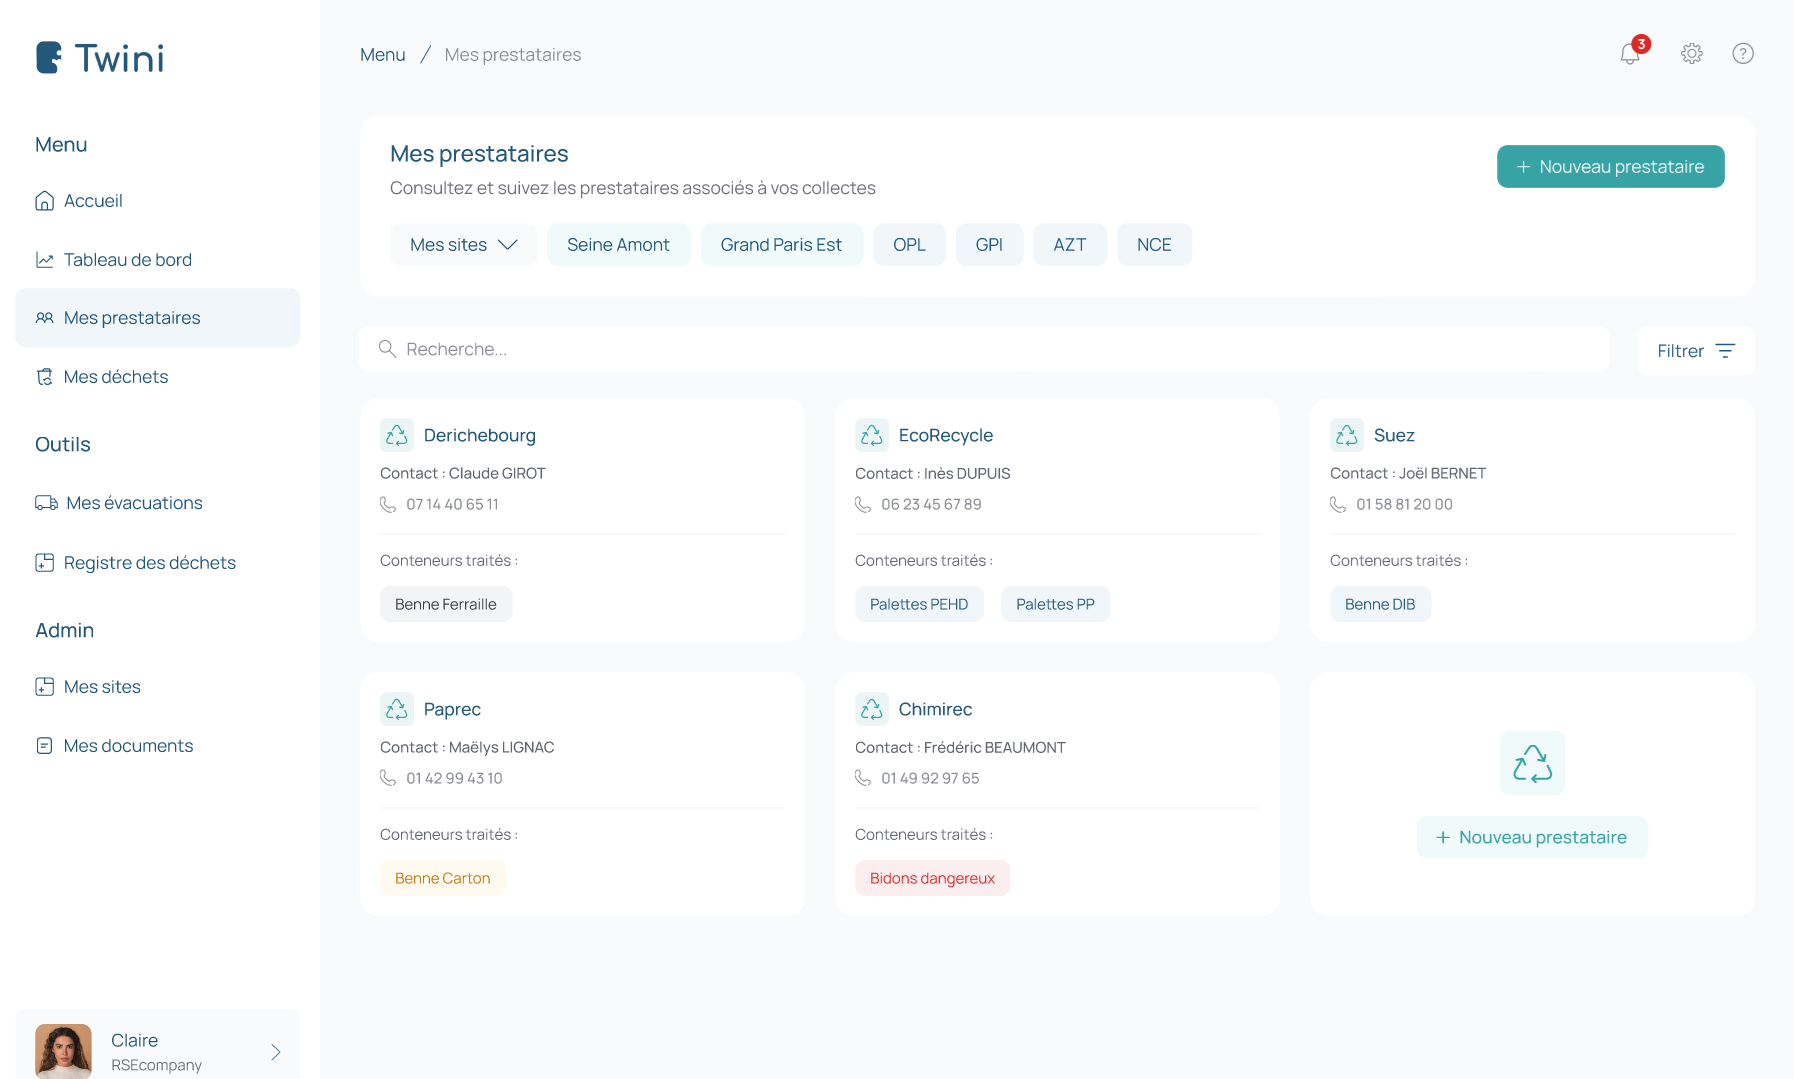Viewport: 1794px width, 1079px height.
Task: Click the Mes sites sidebar icon
Action: click(44, 687)
